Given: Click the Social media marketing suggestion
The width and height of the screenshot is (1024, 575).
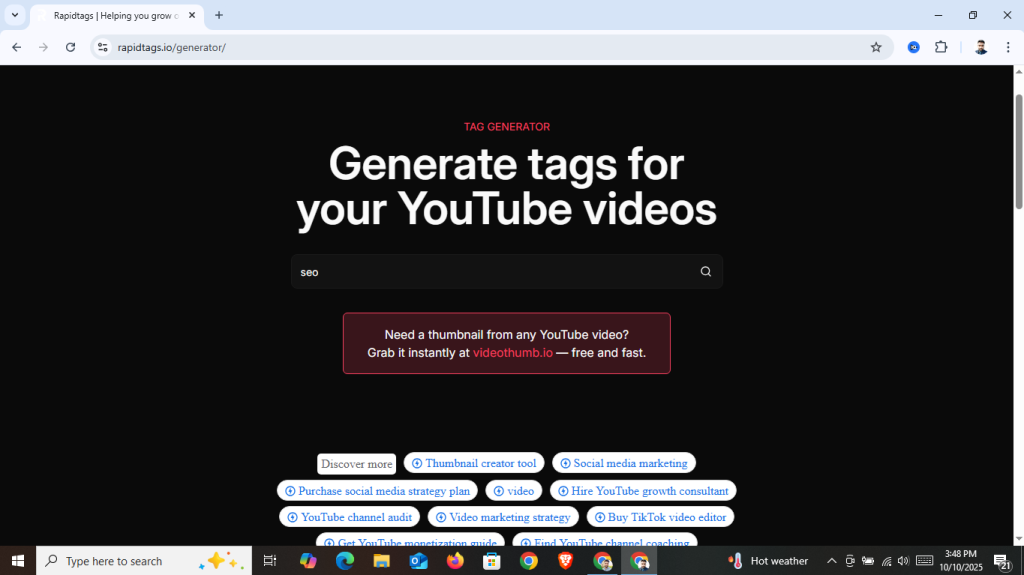Looking at the screenshot, I should tap(624, 463).
